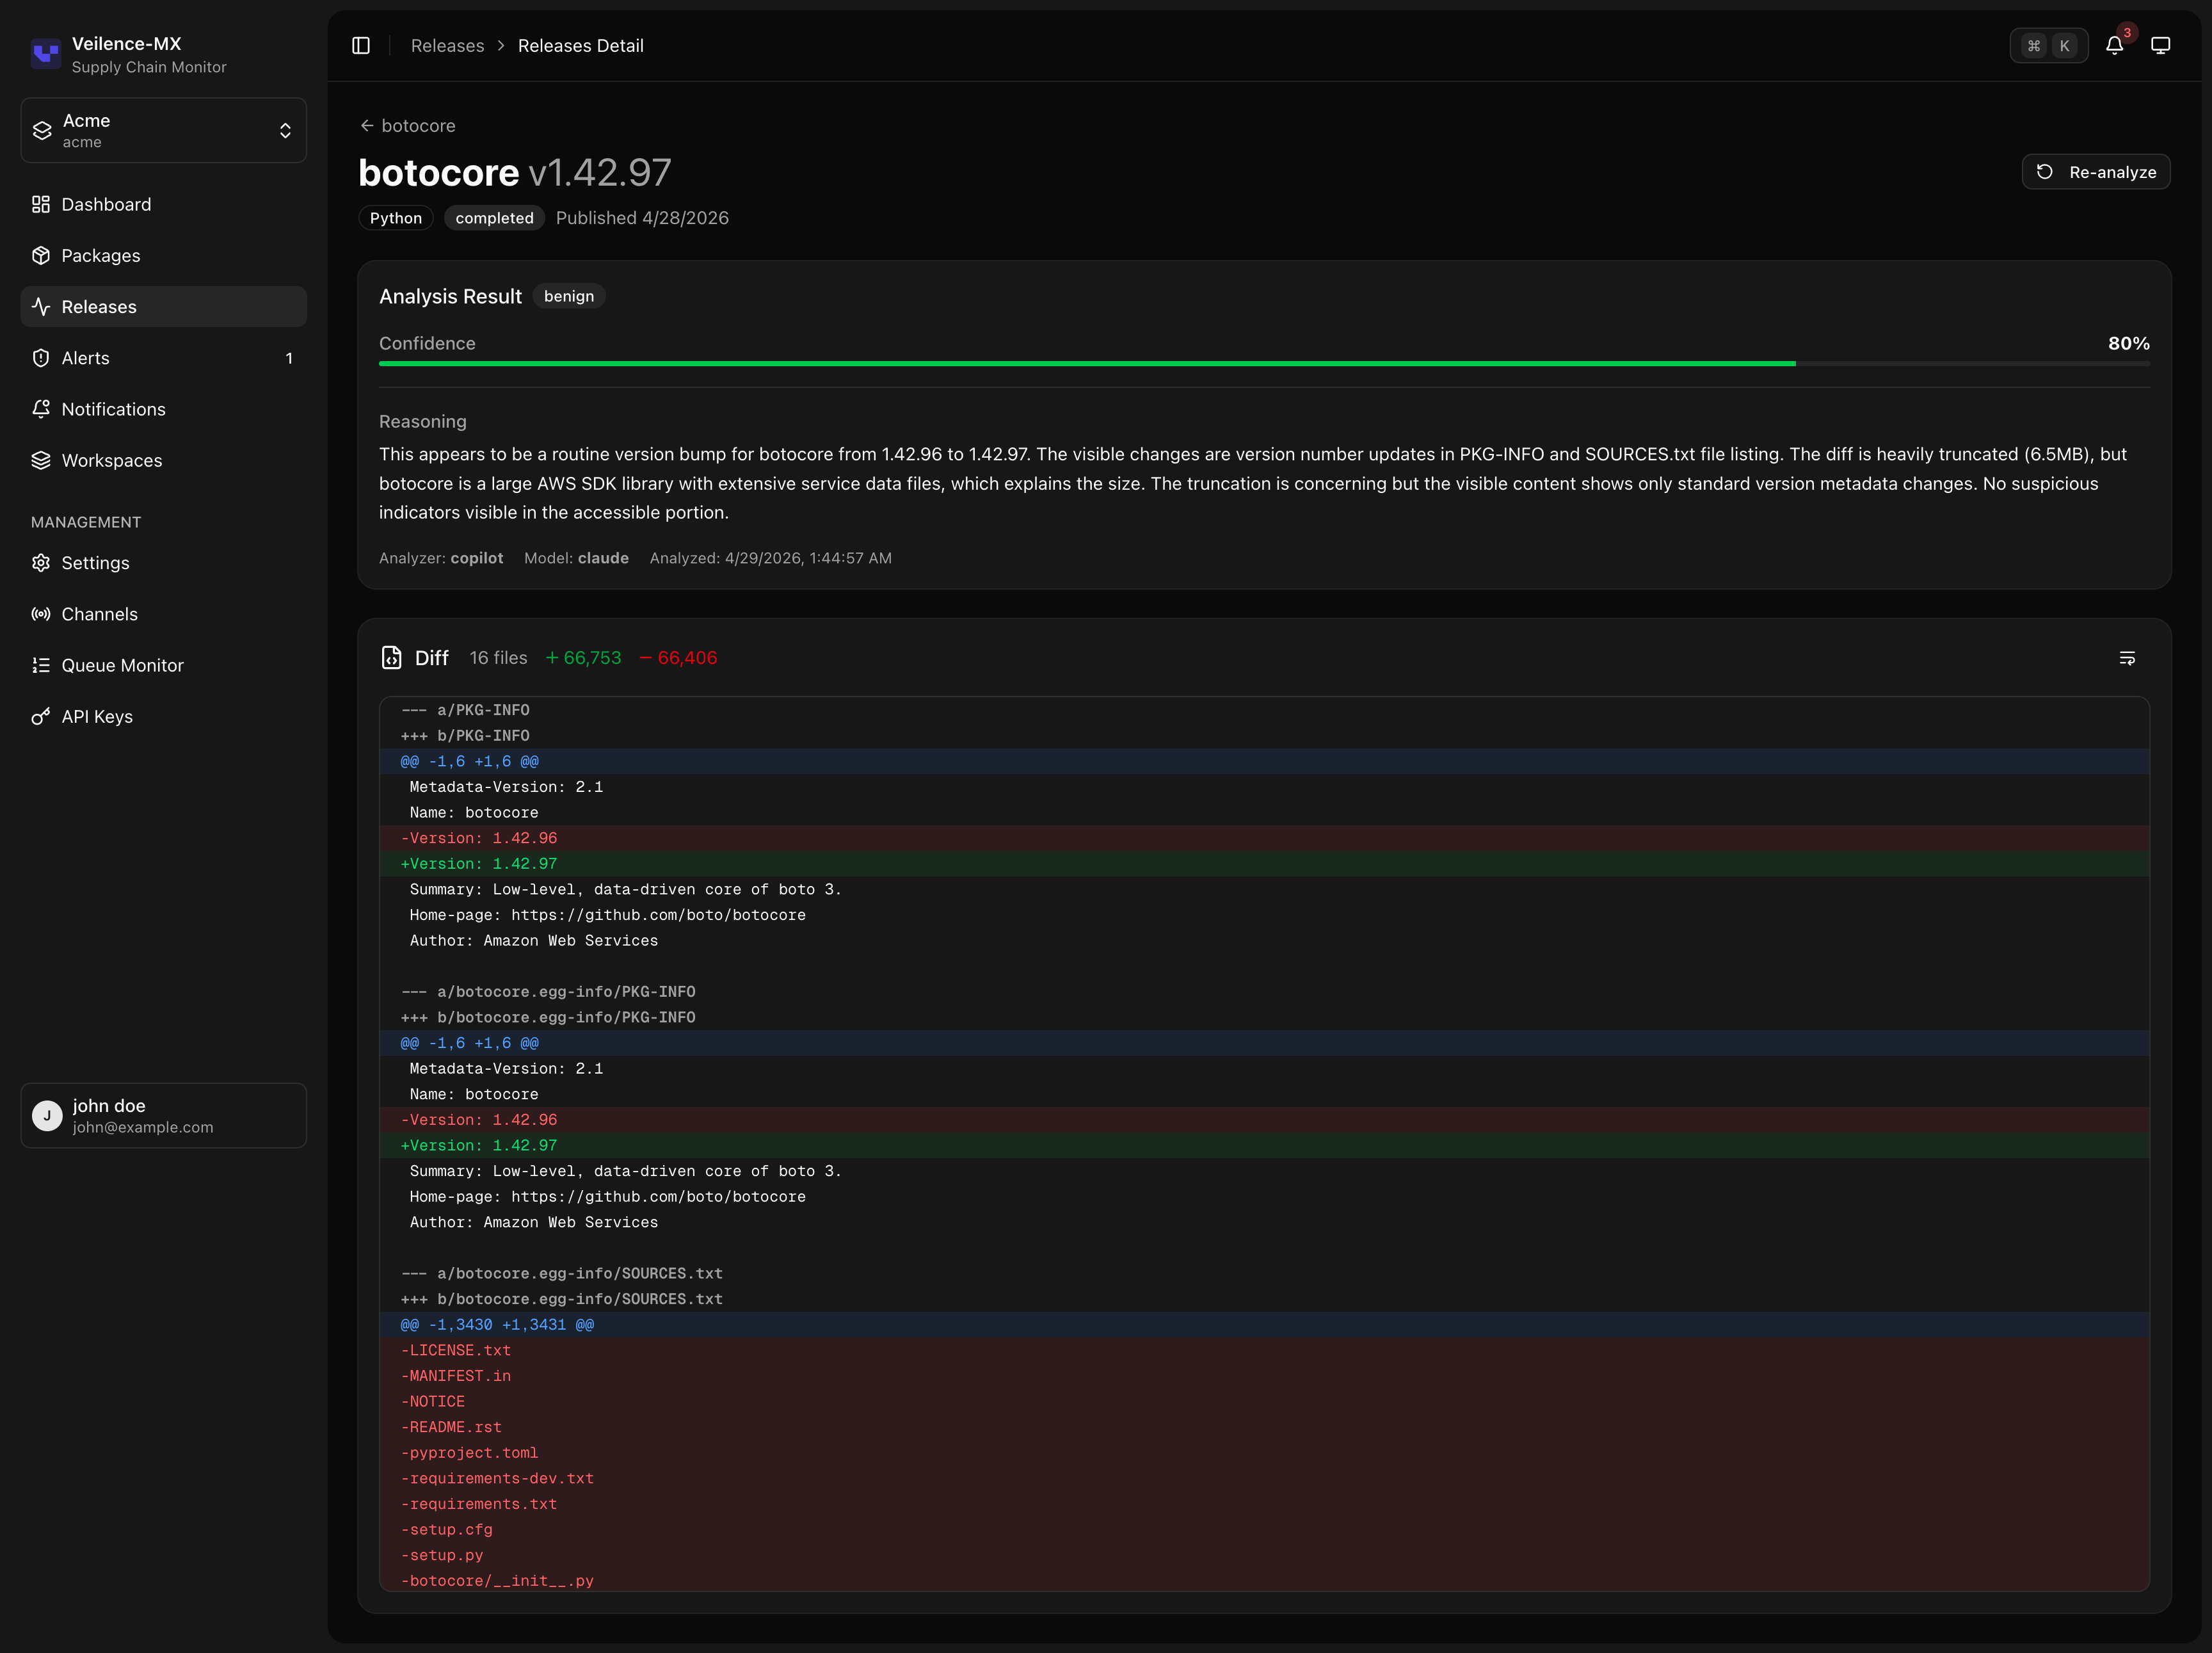Go back to botocore package link
Image resolution: width=2212 pixels, height=1653 pixels.
pyautogui.click(x=408, y=125)
